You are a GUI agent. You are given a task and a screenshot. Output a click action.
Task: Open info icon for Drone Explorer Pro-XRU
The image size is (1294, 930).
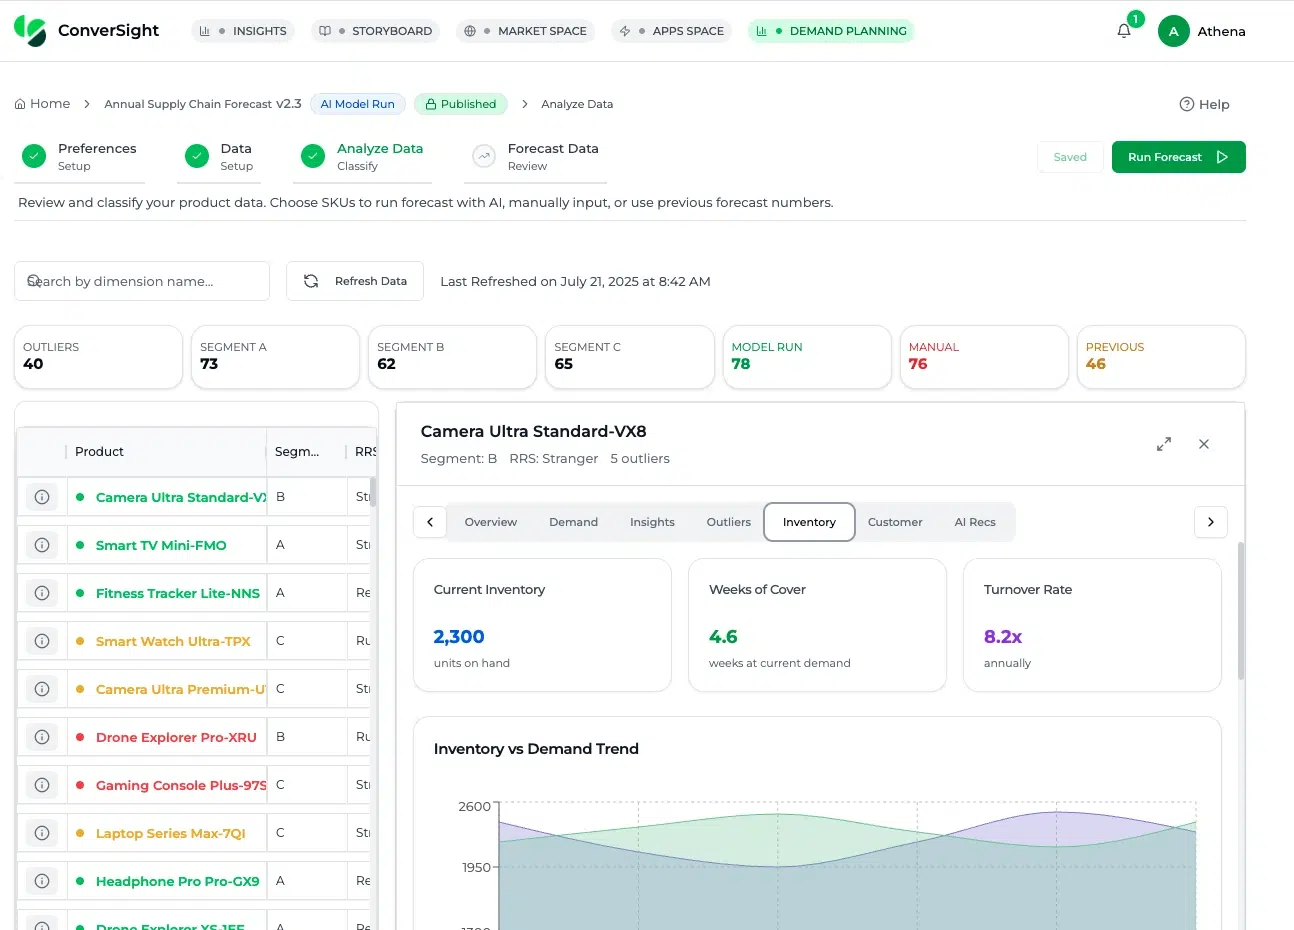[x=42, y=737]
